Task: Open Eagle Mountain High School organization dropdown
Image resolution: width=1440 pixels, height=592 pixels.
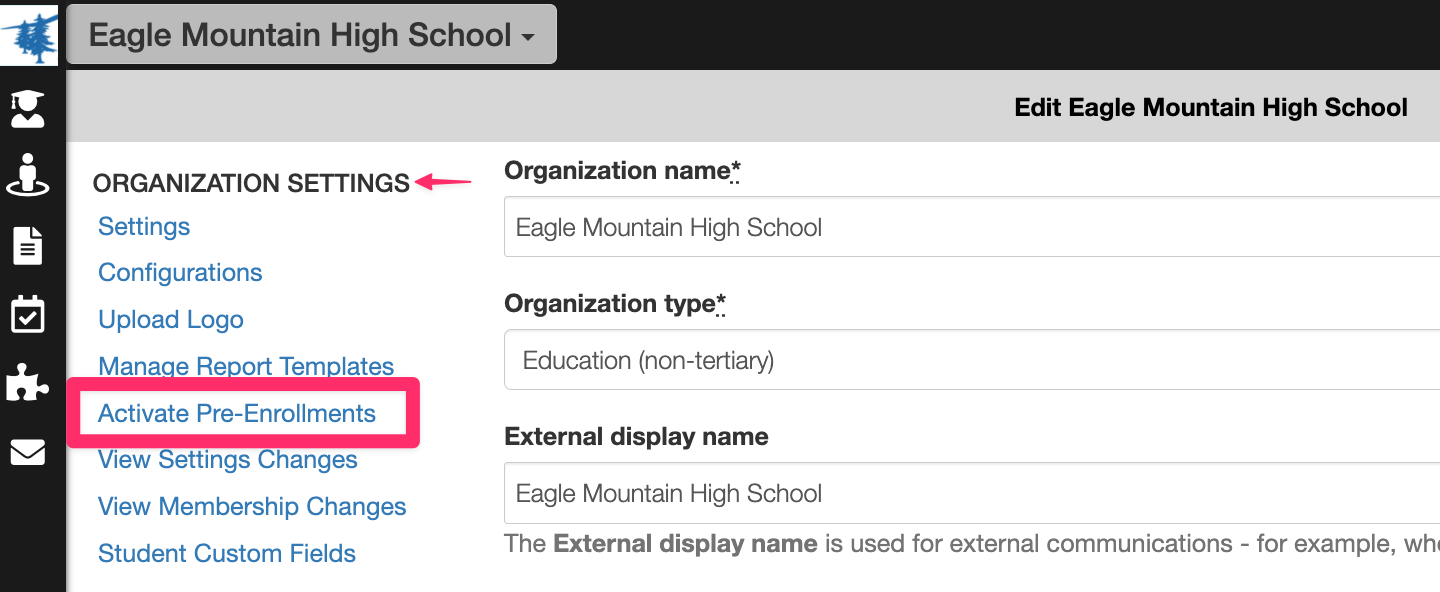Action: pos(311,35)
